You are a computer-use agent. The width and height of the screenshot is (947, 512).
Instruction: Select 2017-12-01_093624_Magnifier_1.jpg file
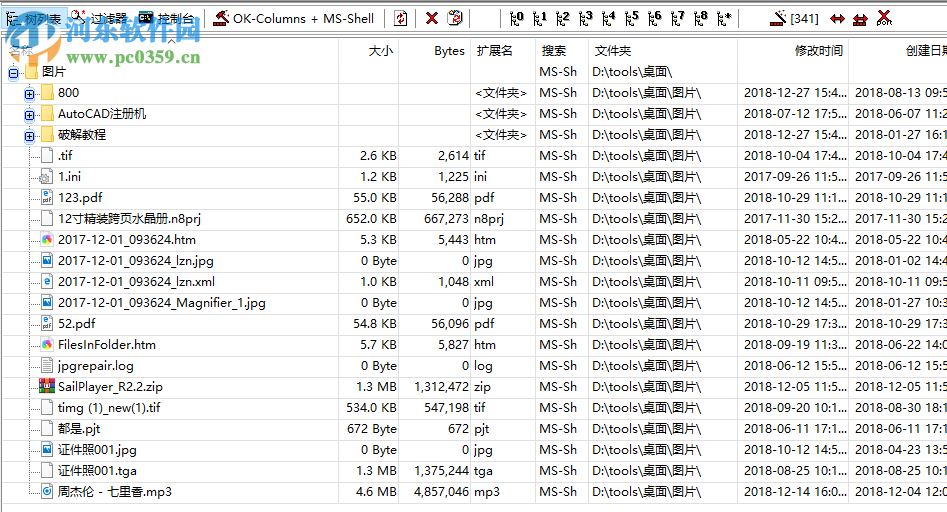[x=162, y=302]
